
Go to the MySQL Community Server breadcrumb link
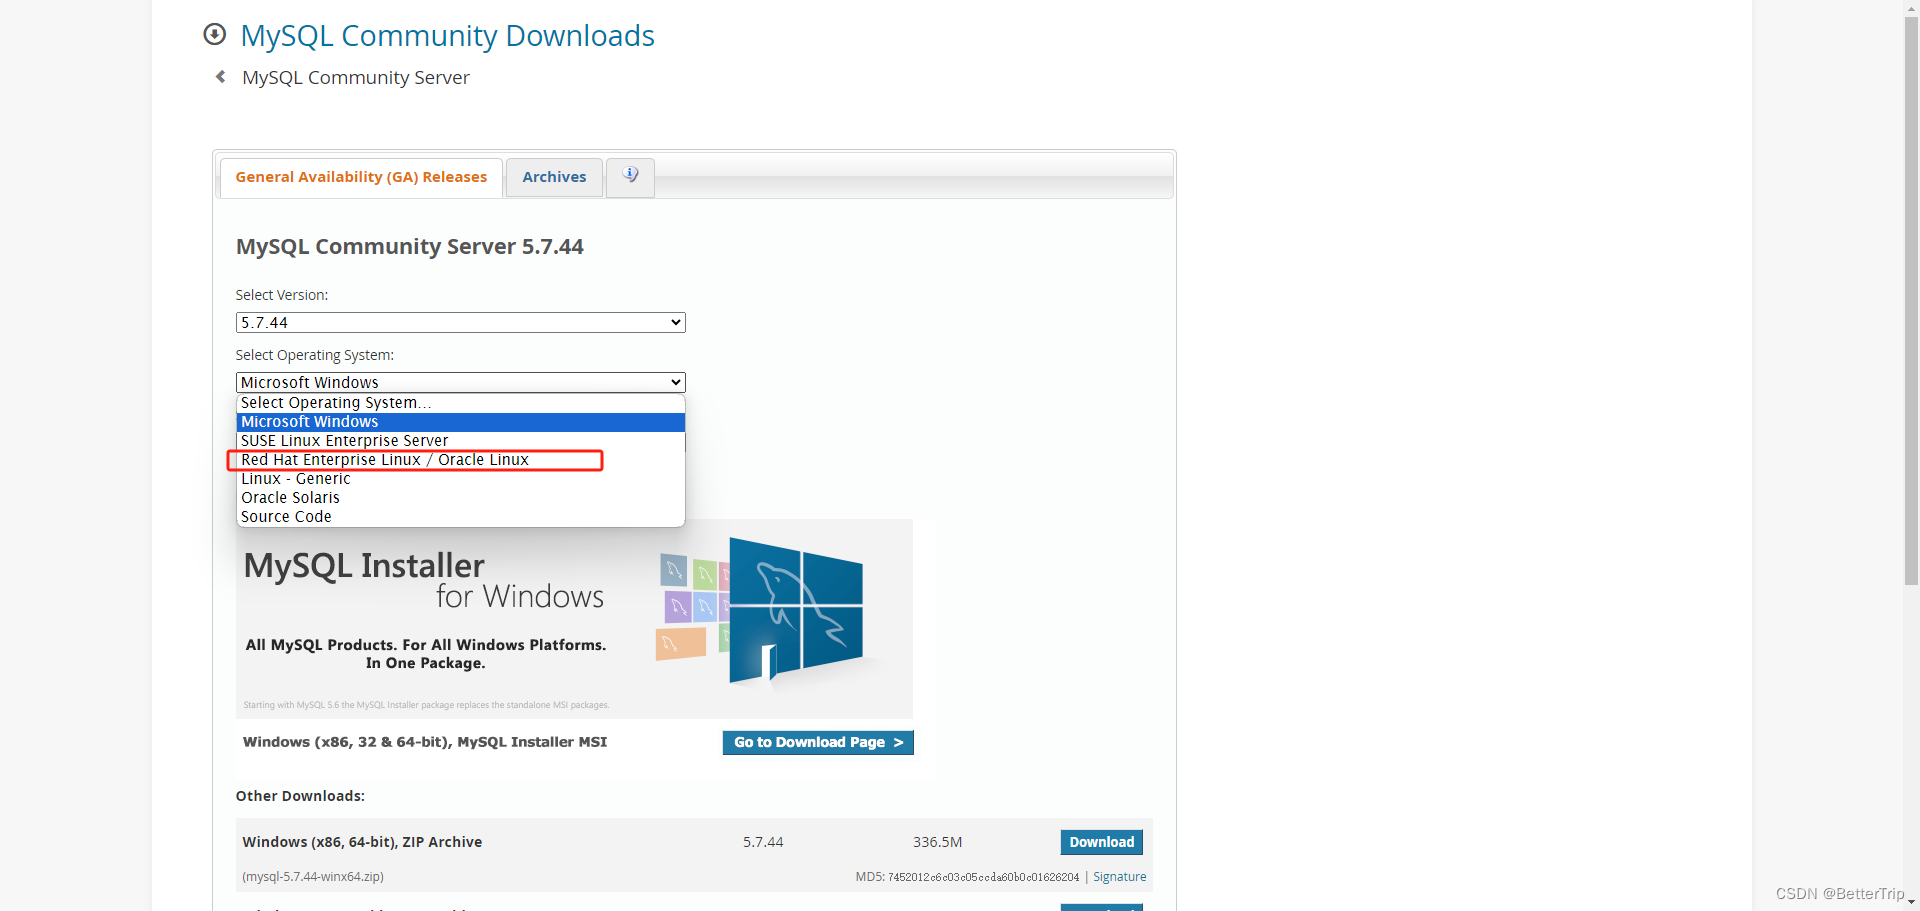click(x=355, y=78)
